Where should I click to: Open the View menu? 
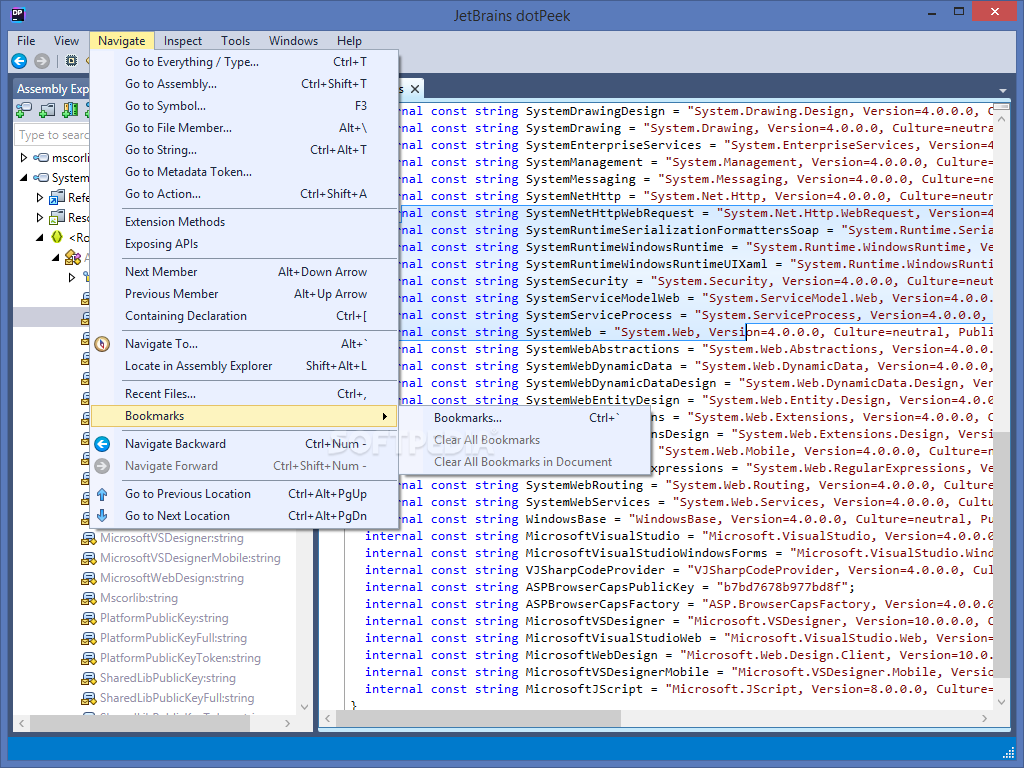click(66, 40)
